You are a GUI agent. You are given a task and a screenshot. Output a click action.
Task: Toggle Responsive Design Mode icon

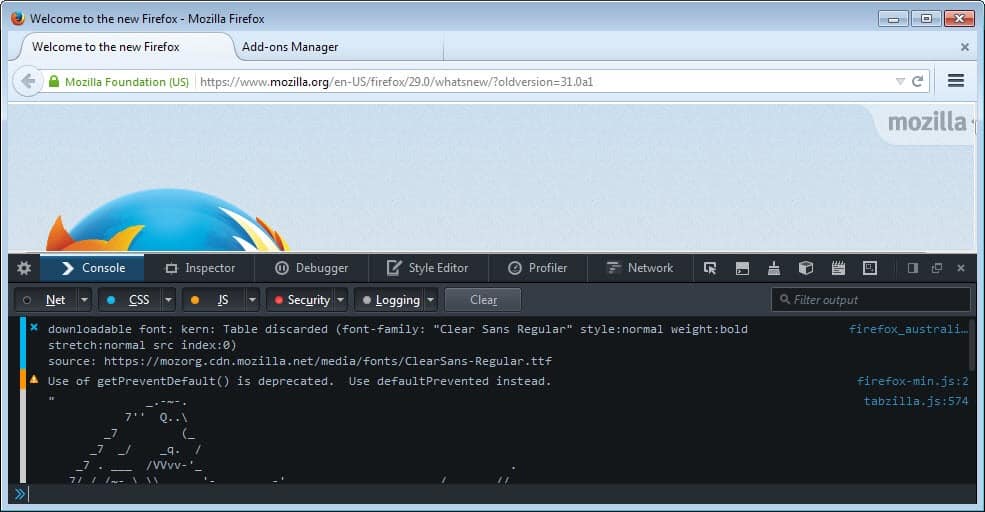point(870,268)
